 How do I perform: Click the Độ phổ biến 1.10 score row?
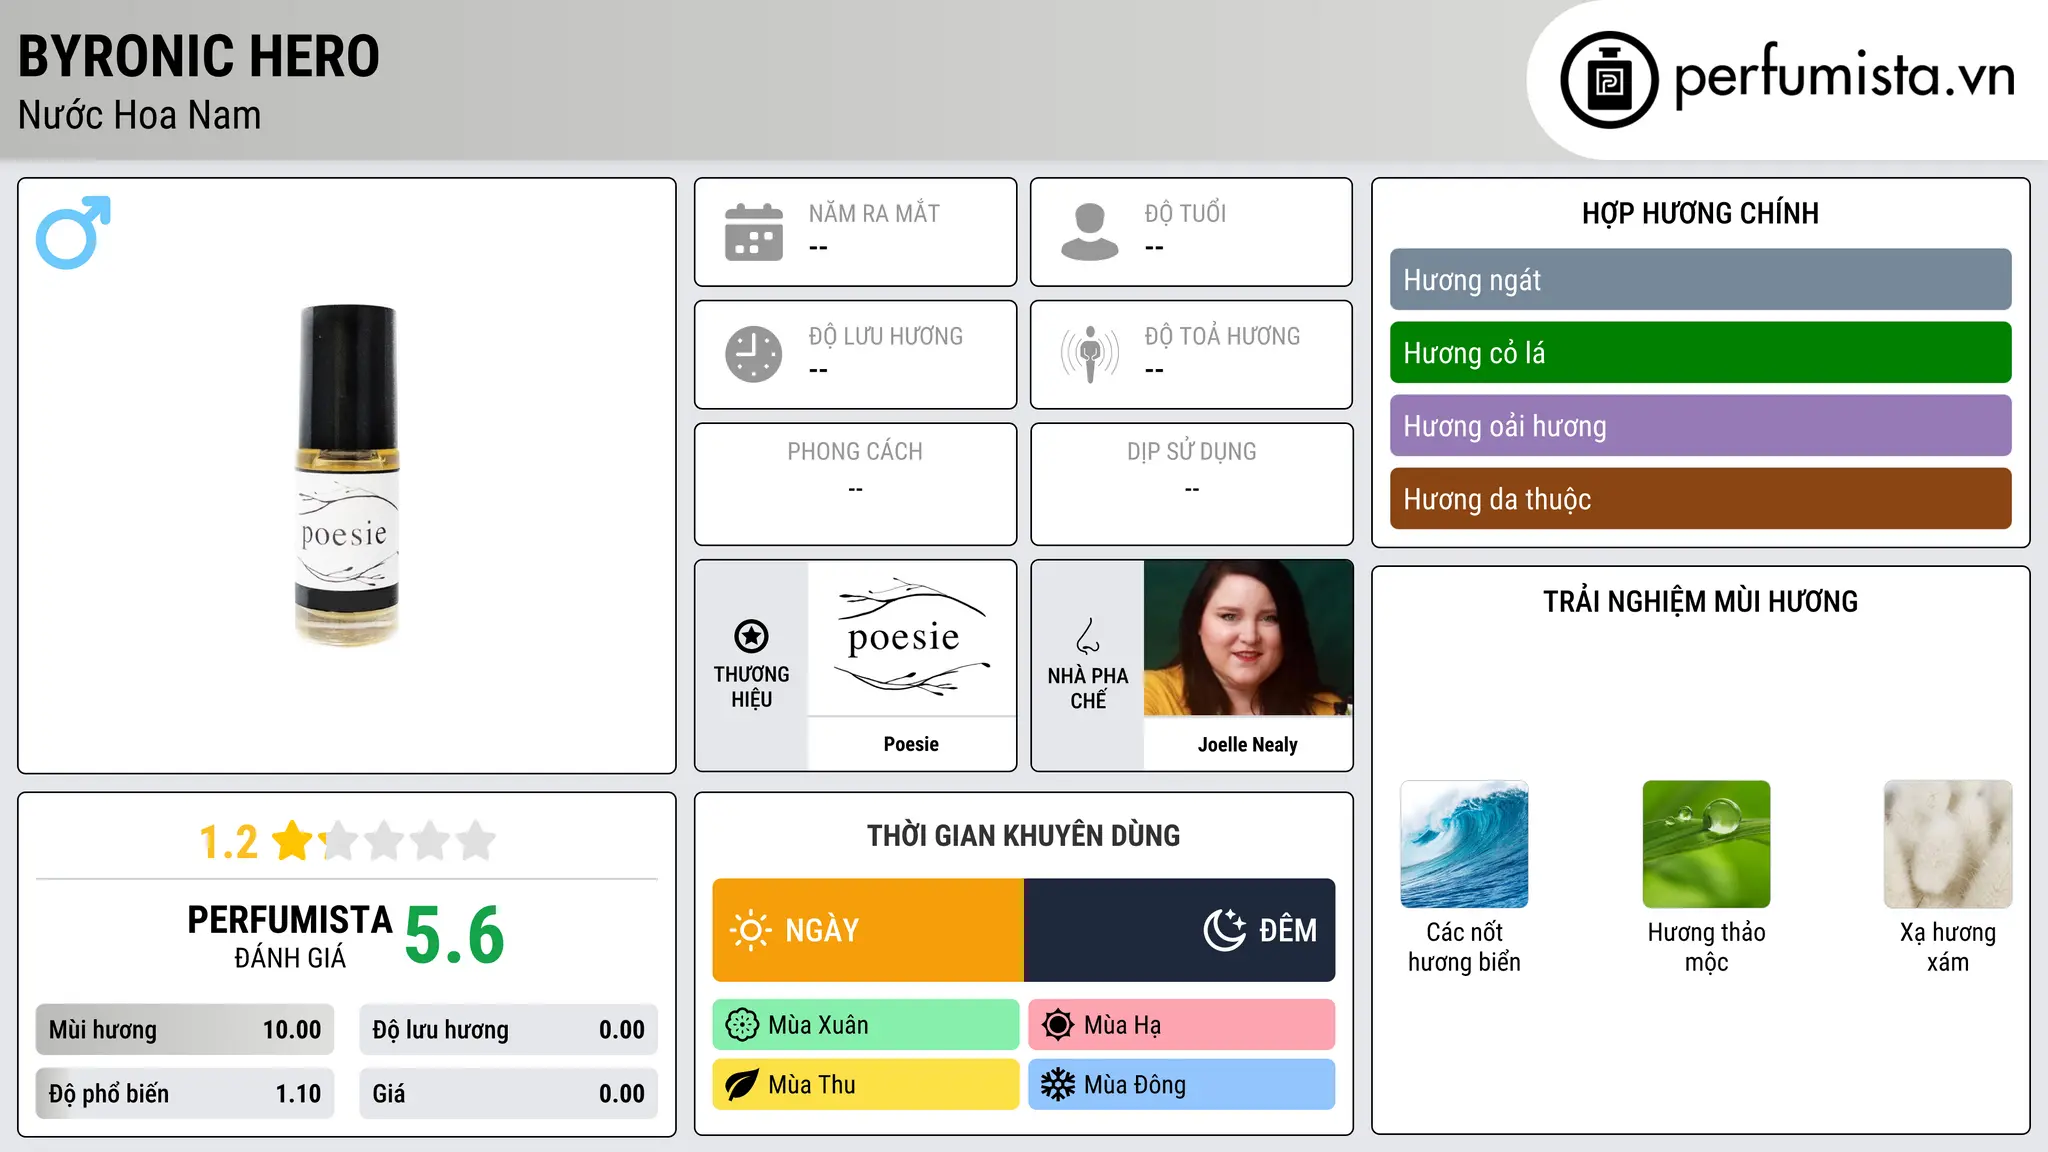(185, 1094)
